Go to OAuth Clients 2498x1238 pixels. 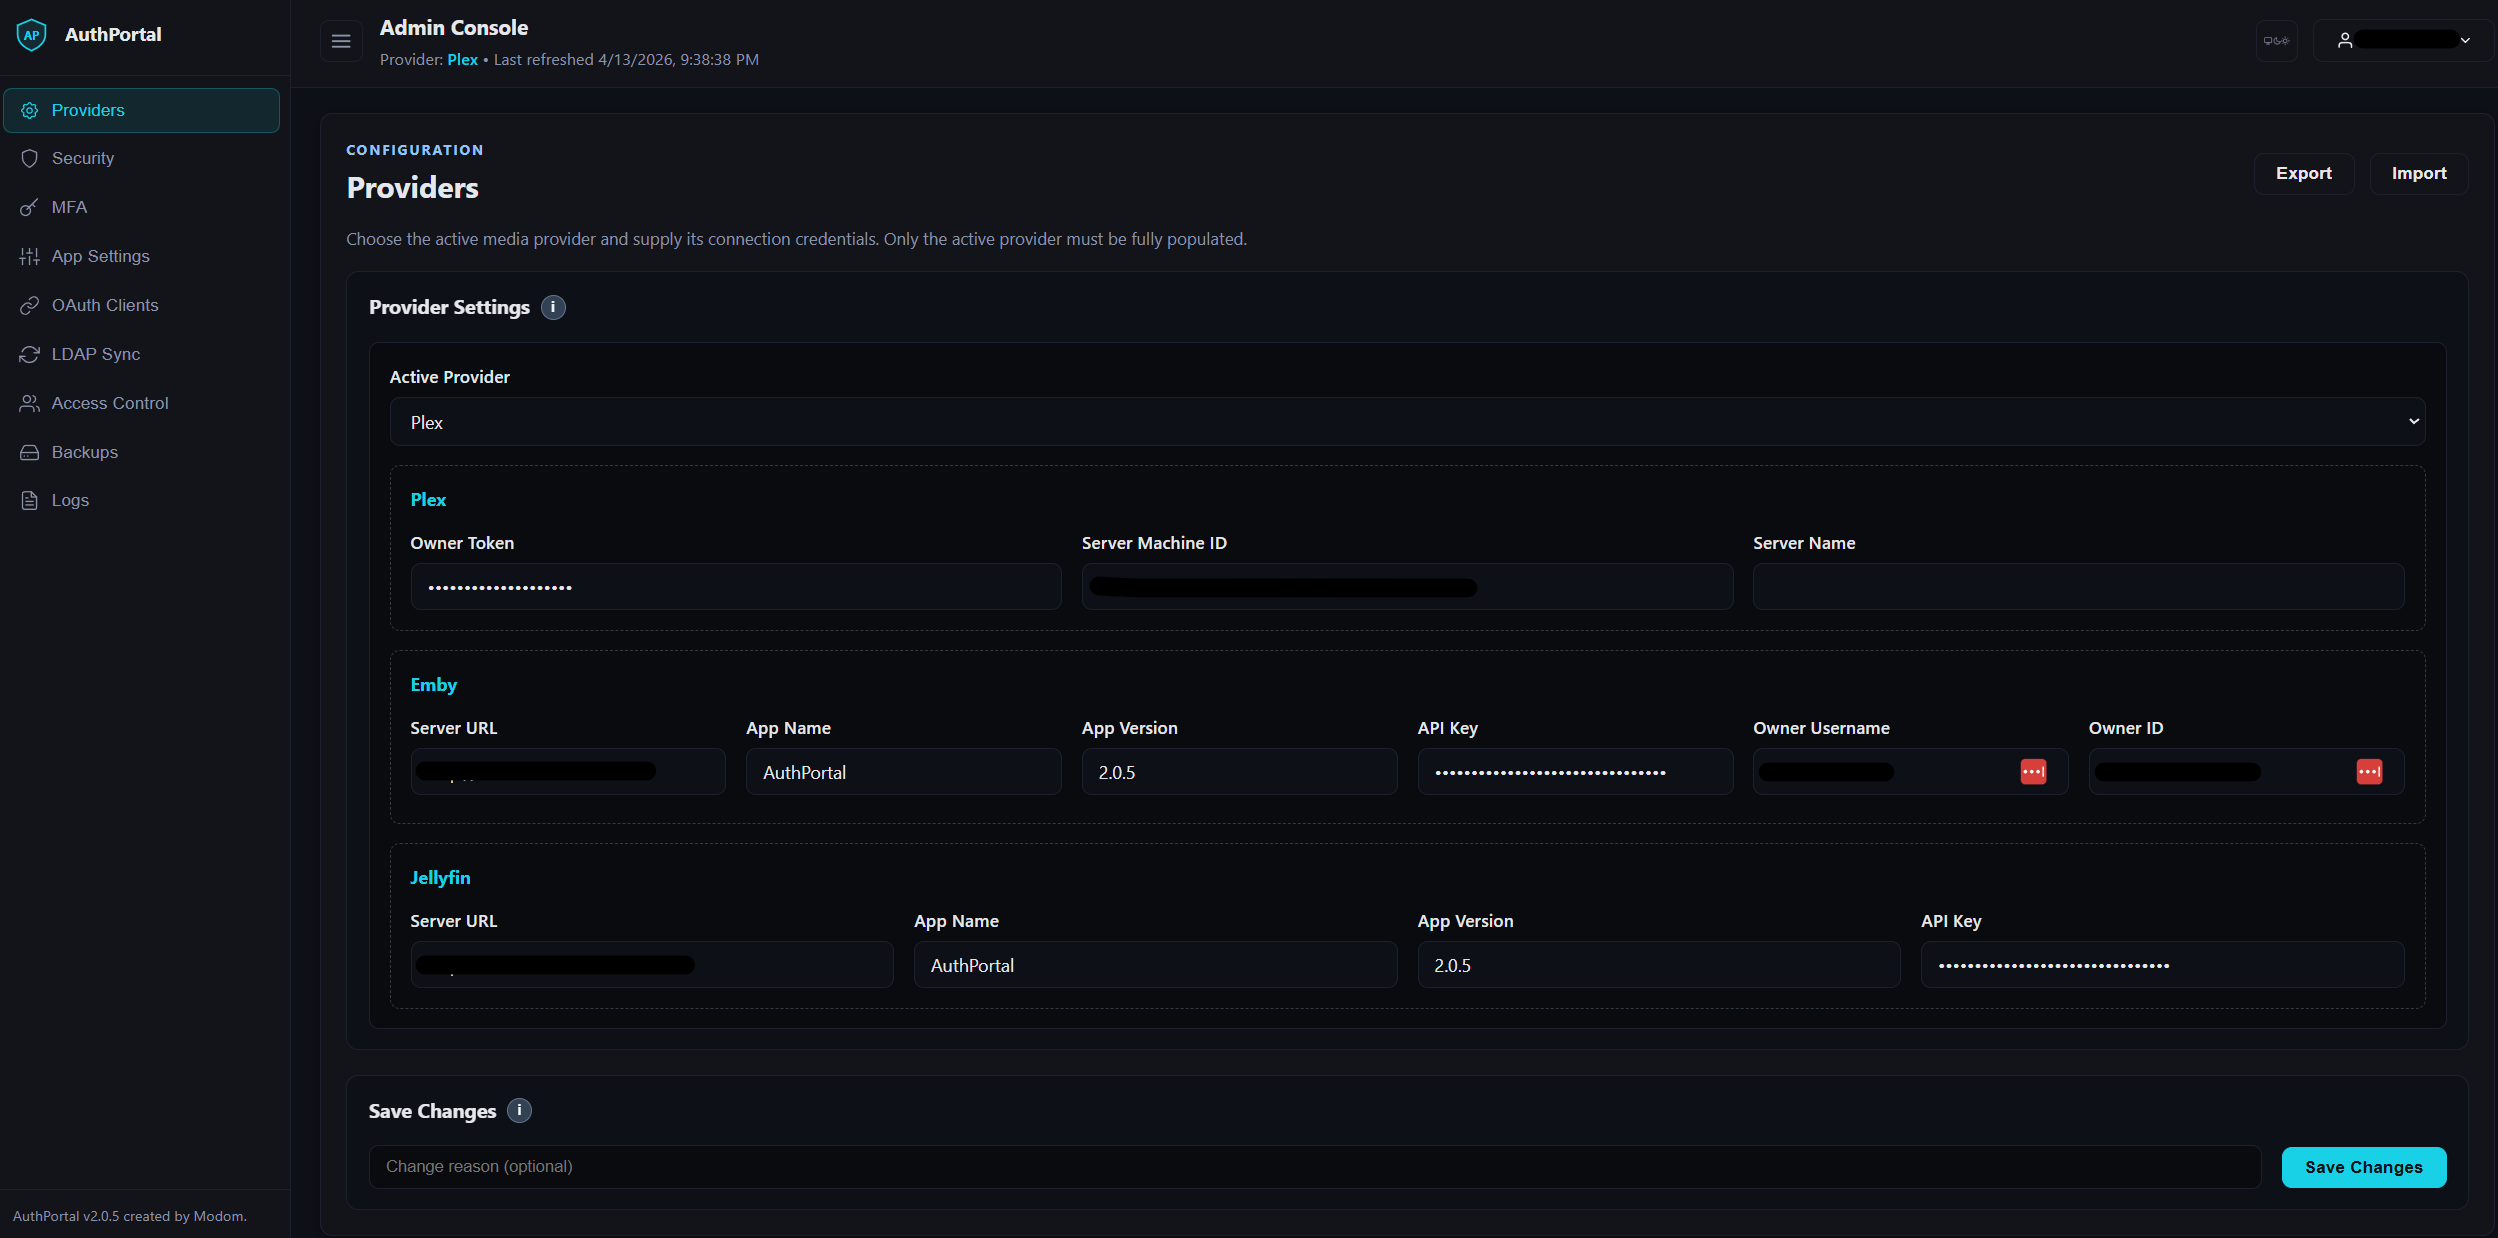[x=141, y=305]
